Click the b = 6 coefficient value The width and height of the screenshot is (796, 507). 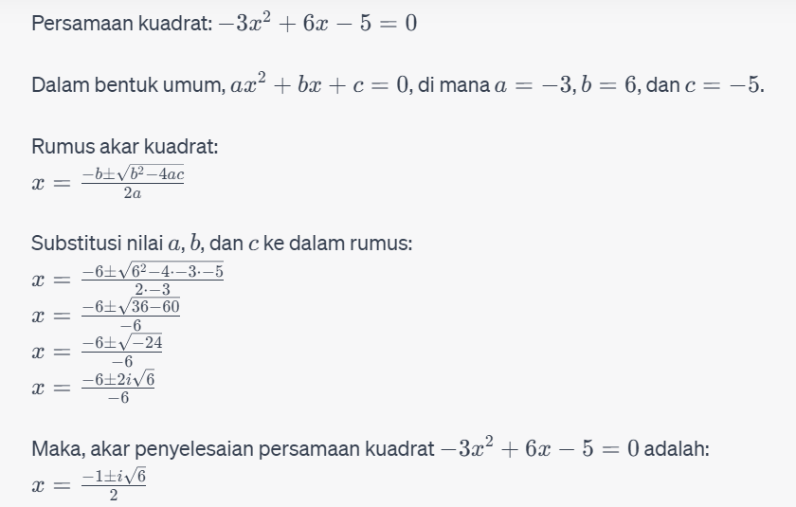coord(609,85)
